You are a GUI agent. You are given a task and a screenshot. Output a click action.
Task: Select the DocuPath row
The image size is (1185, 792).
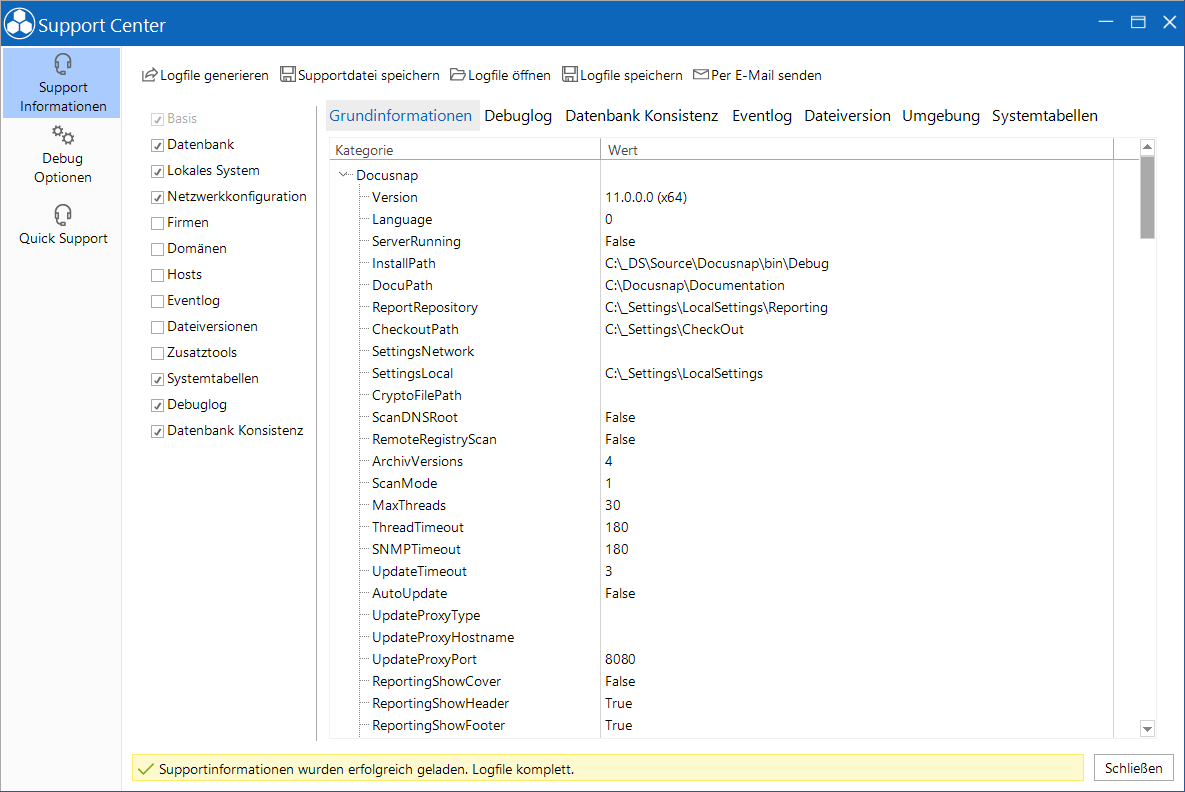pos(722,285)
